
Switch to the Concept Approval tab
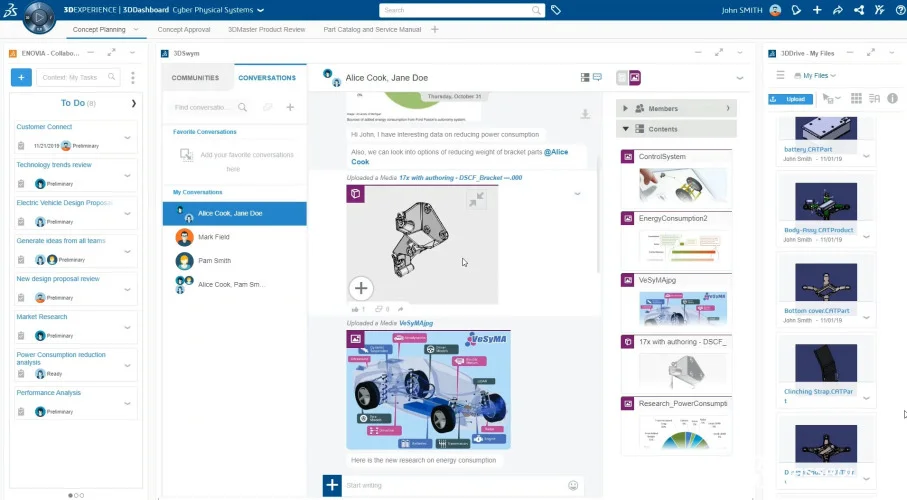pyautogui.click(x=184, y=30)
